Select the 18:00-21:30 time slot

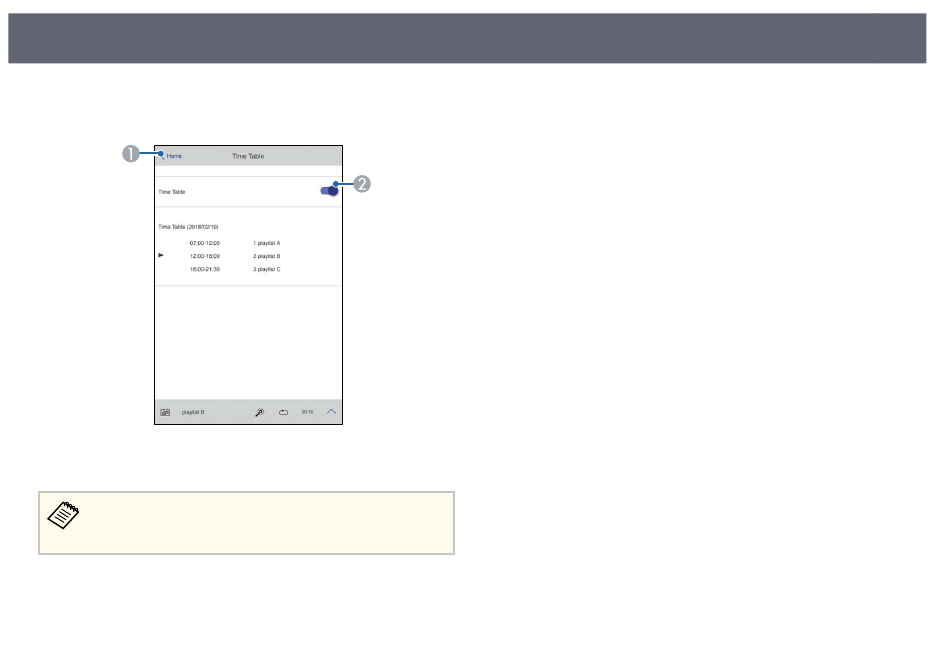[x=205, y=269]
